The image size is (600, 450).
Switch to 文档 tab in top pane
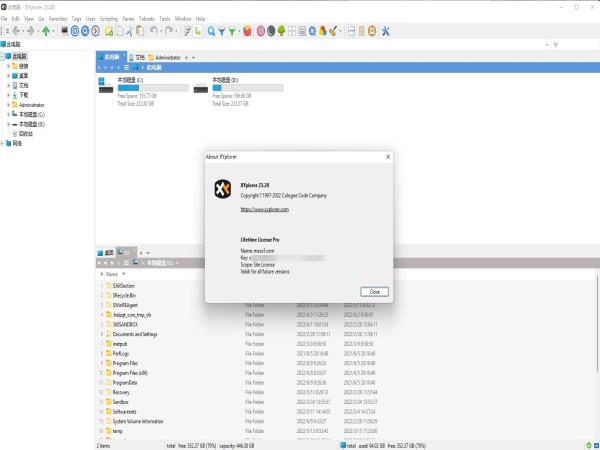pyautogui.click(x=137, y=57)
